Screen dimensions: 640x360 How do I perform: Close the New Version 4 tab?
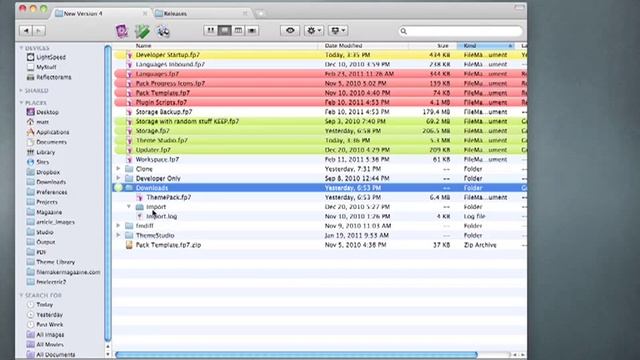[x=145, y=13]
